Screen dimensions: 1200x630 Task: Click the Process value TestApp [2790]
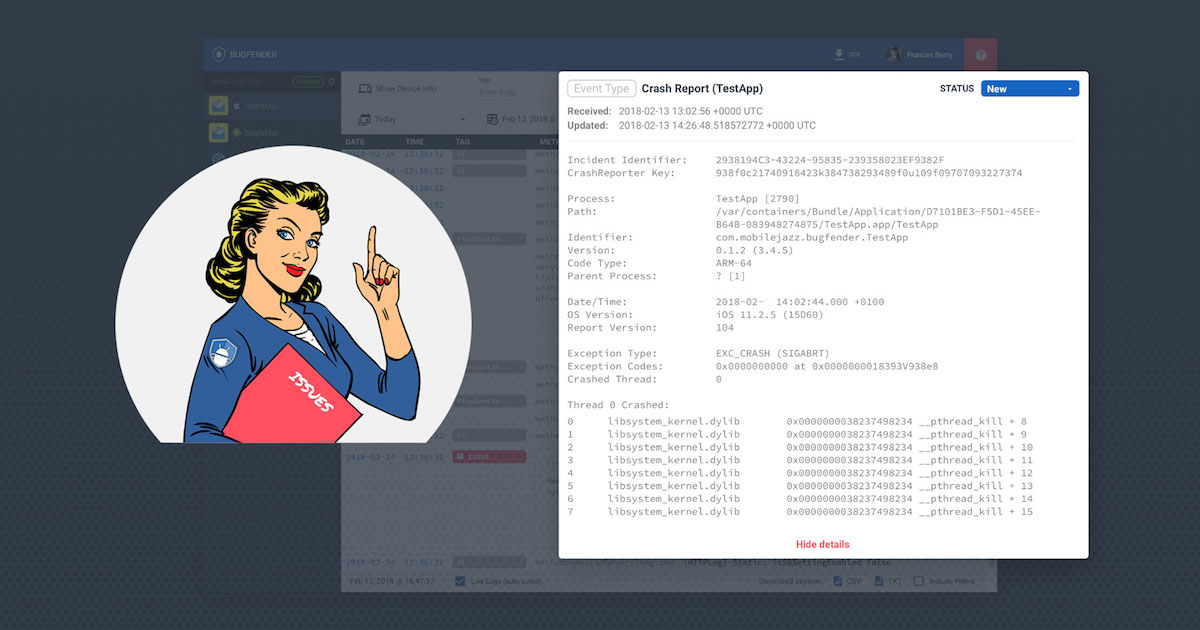click(757, 199)
